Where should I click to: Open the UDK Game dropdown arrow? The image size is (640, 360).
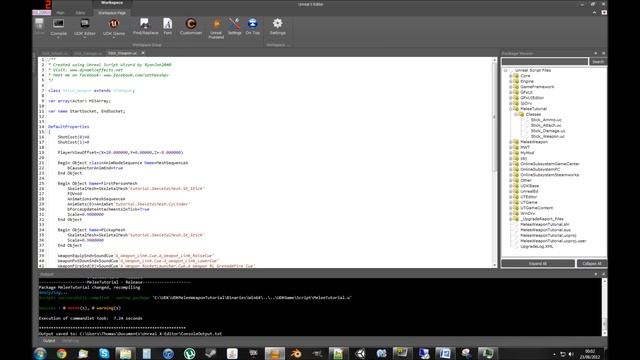114,38
